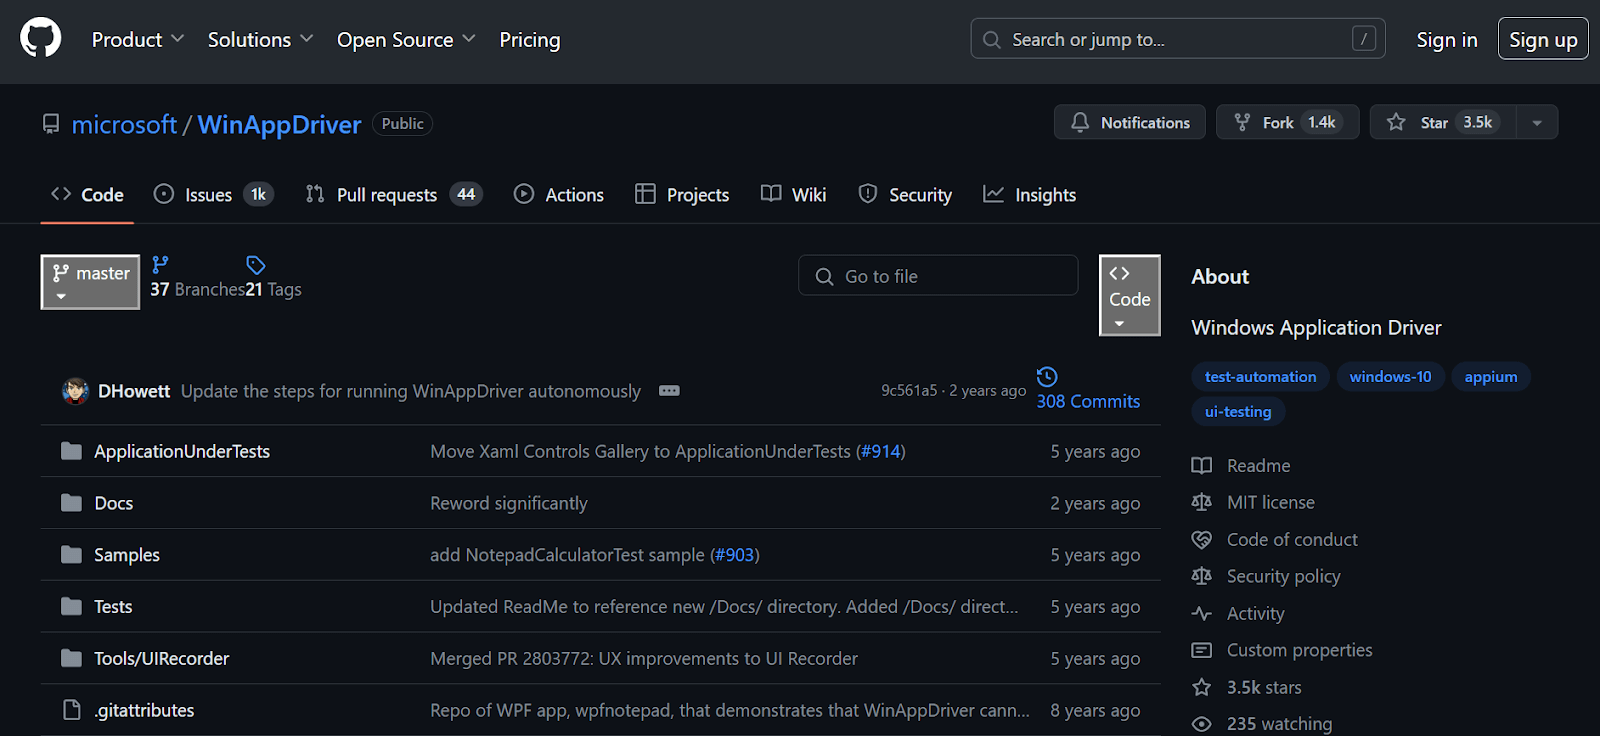Click the Fork count 1.4k
1600x736 pixels.
click(x=1322, y=122)
